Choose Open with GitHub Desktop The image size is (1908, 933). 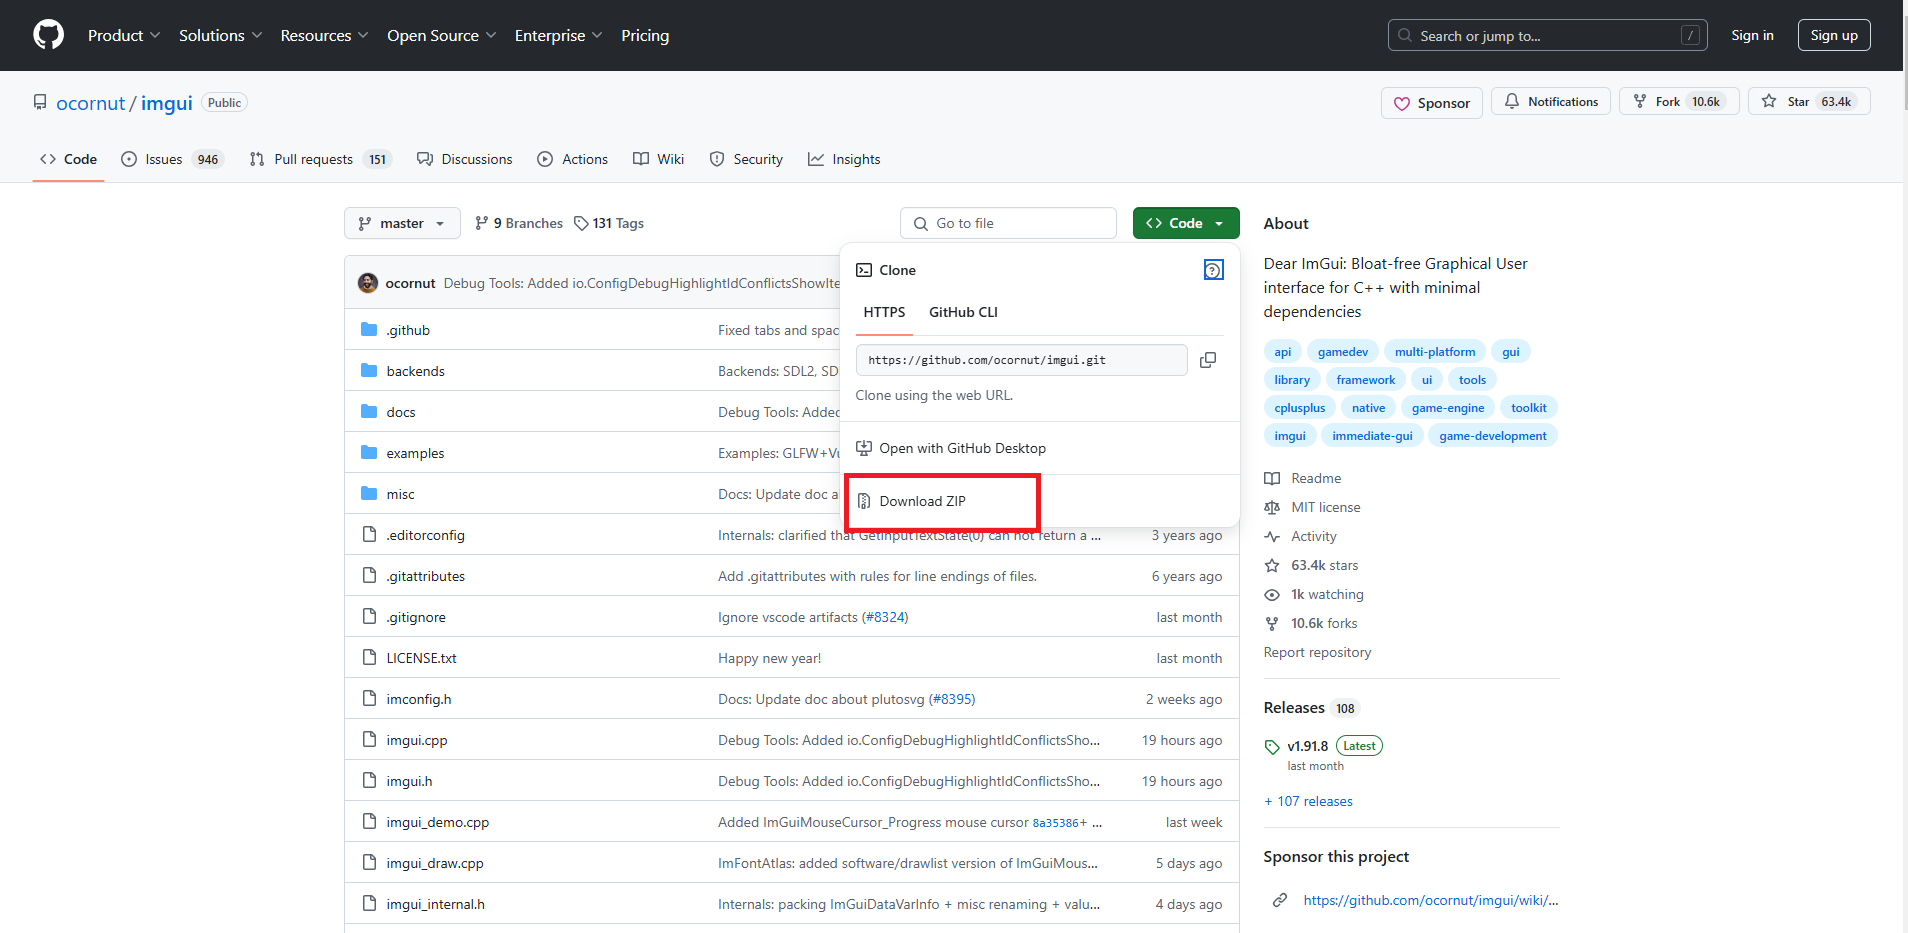click(1040, 448)
